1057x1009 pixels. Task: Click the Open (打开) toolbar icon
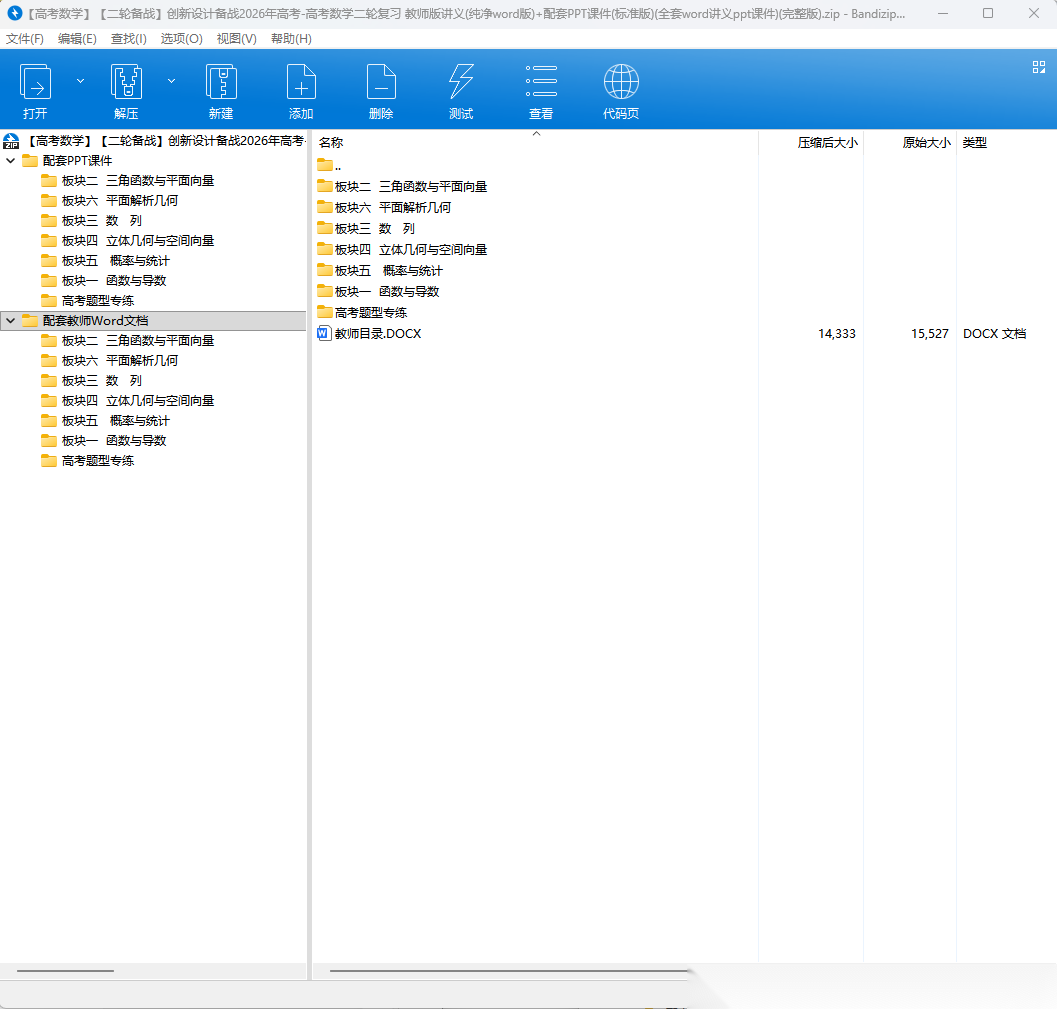[36, 82]
